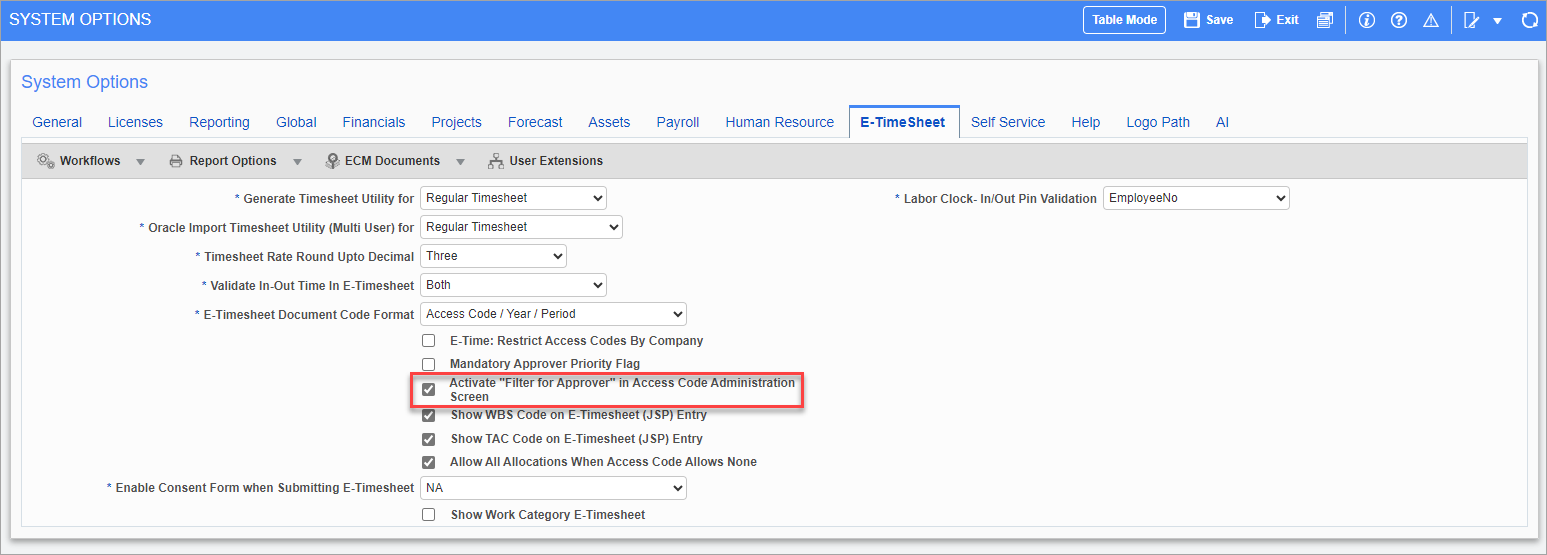Check Show Work Category E-Timesheet

click(428, 515)
